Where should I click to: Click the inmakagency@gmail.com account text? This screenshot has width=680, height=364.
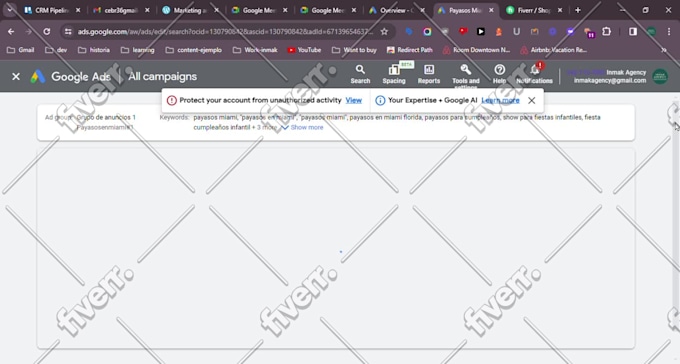click(610, 81)
